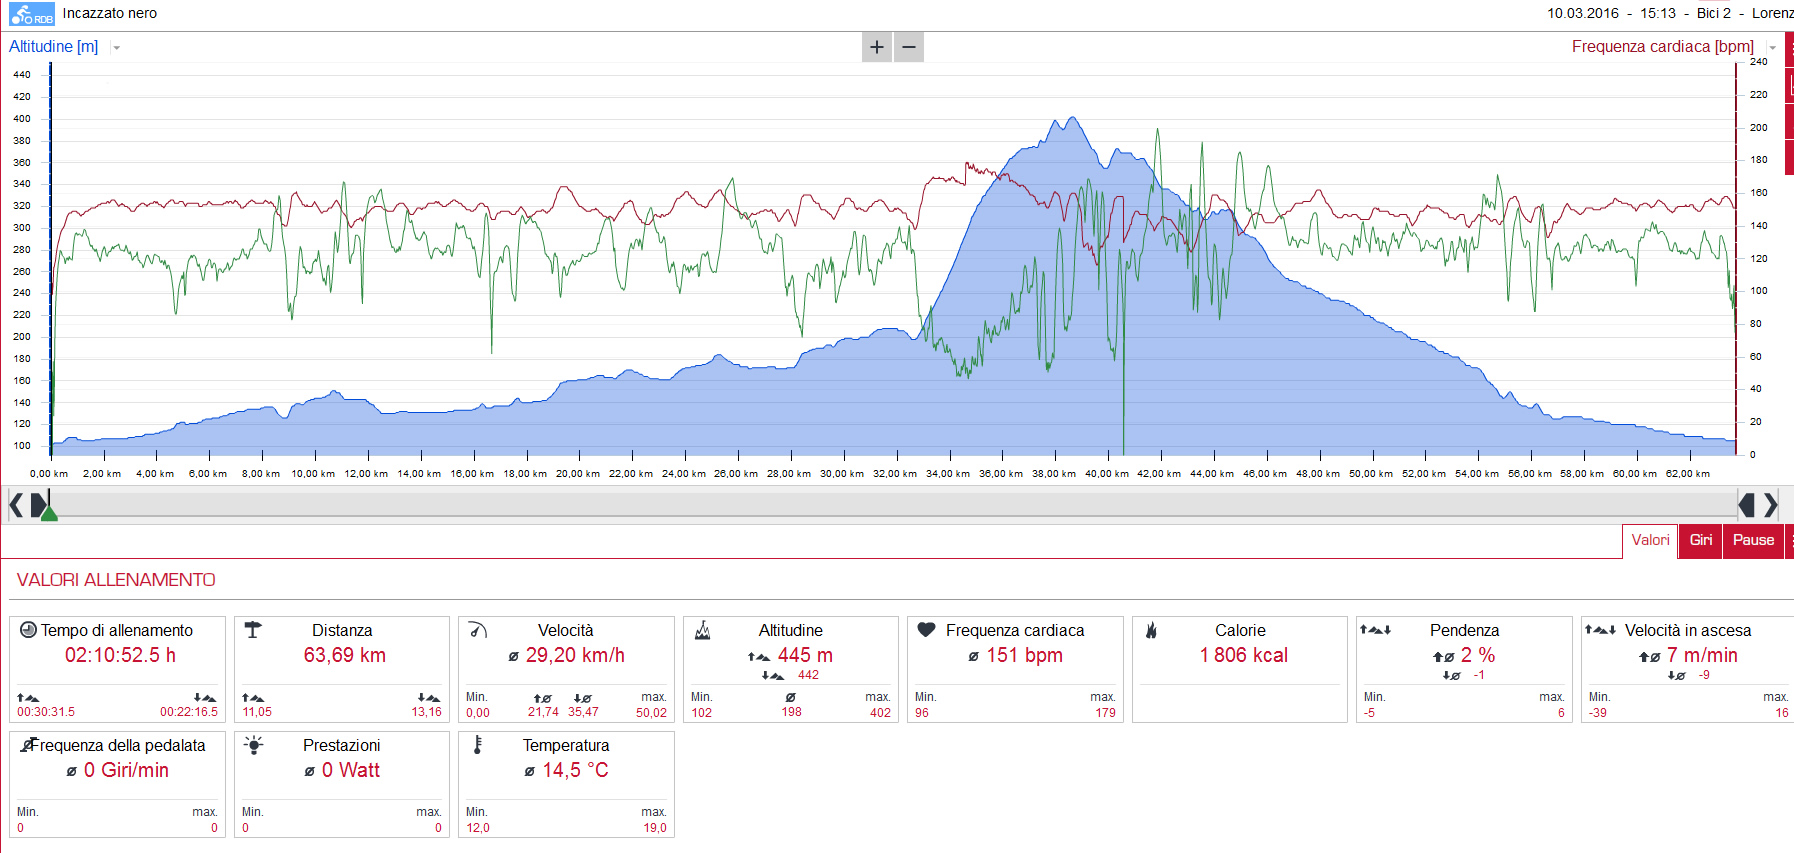Image resolution: width=1794 pixels, height=853 pixels.
Task: Click the RDB cyclist logo icon
Action: coord(32,14)
